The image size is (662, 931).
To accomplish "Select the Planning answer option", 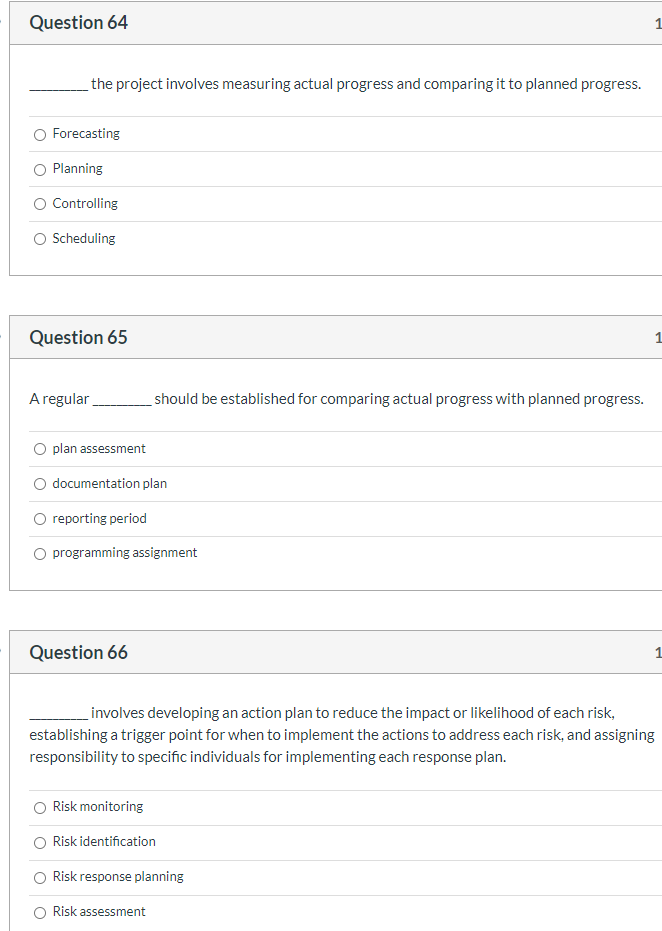I will 39,169.
